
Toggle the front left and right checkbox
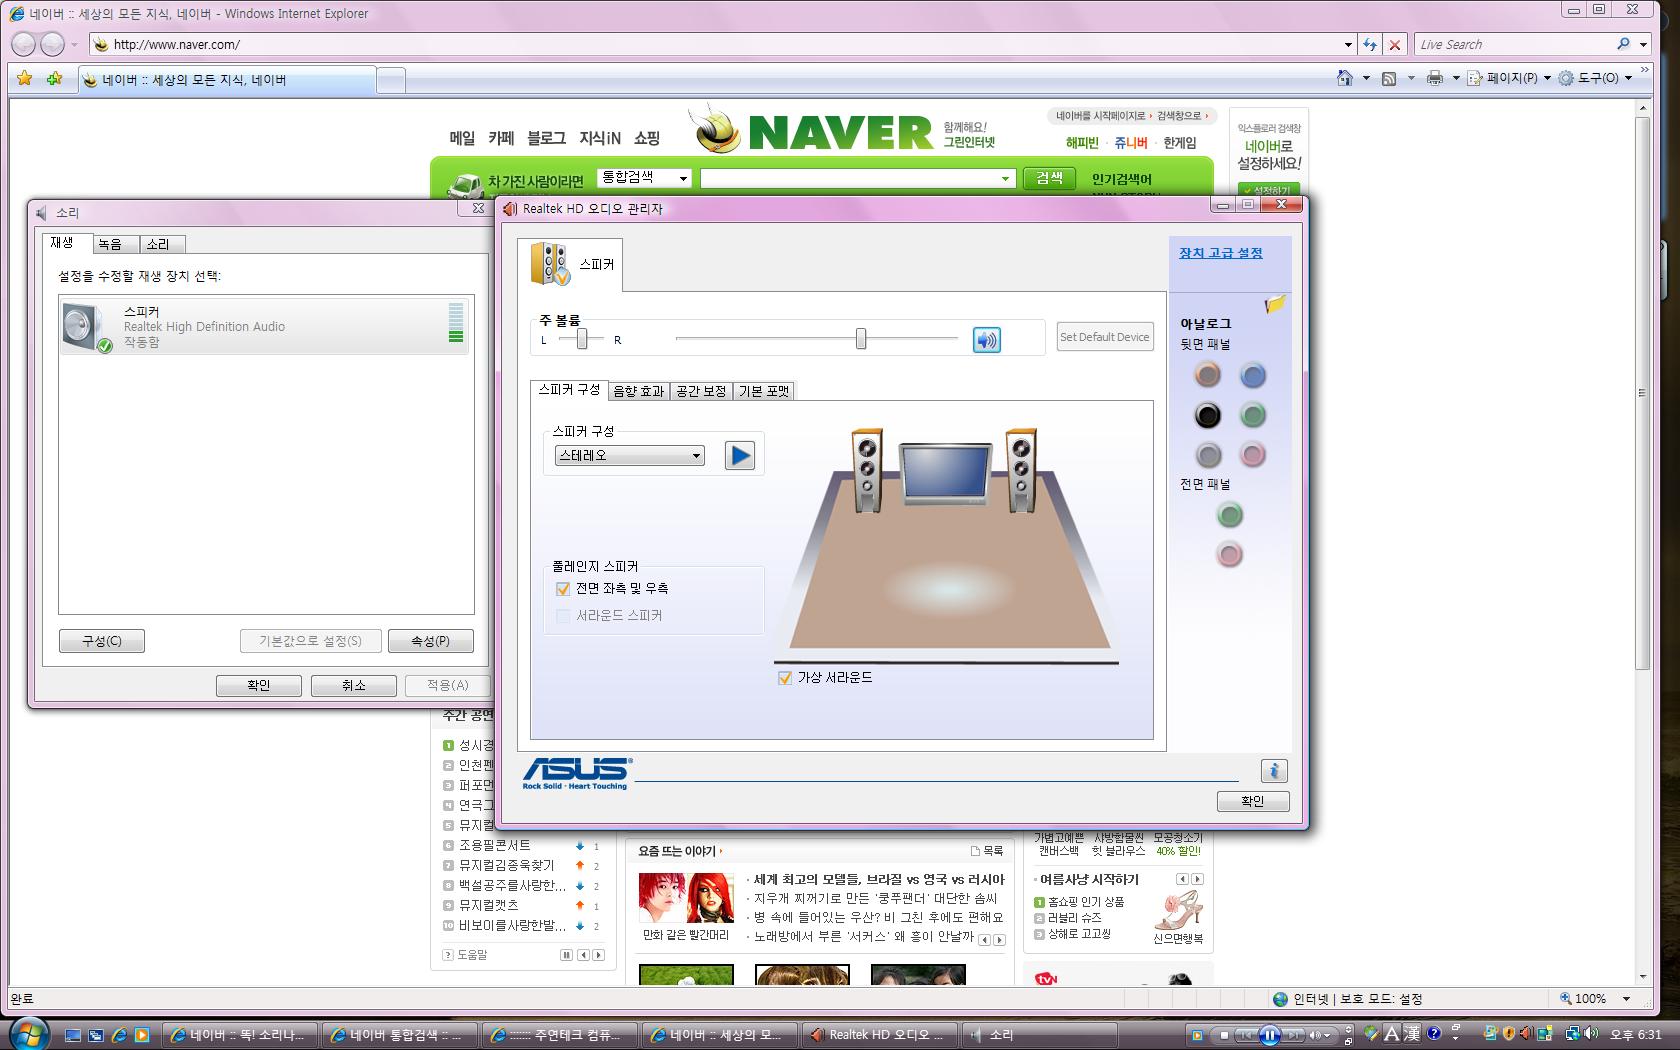563,589
